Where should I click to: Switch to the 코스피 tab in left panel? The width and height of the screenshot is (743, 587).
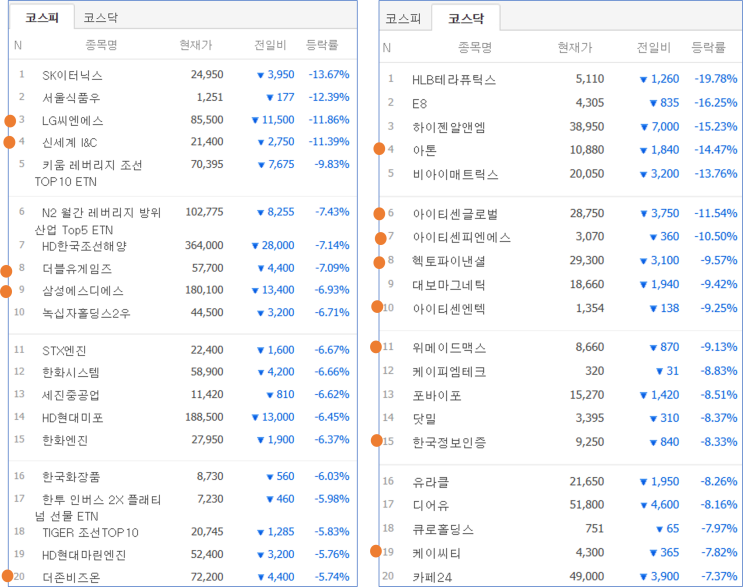[x=42, y=18]
